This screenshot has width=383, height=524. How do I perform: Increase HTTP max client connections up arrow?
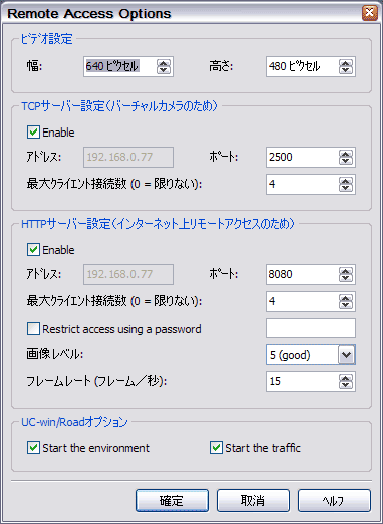click(x=346, y=298)
